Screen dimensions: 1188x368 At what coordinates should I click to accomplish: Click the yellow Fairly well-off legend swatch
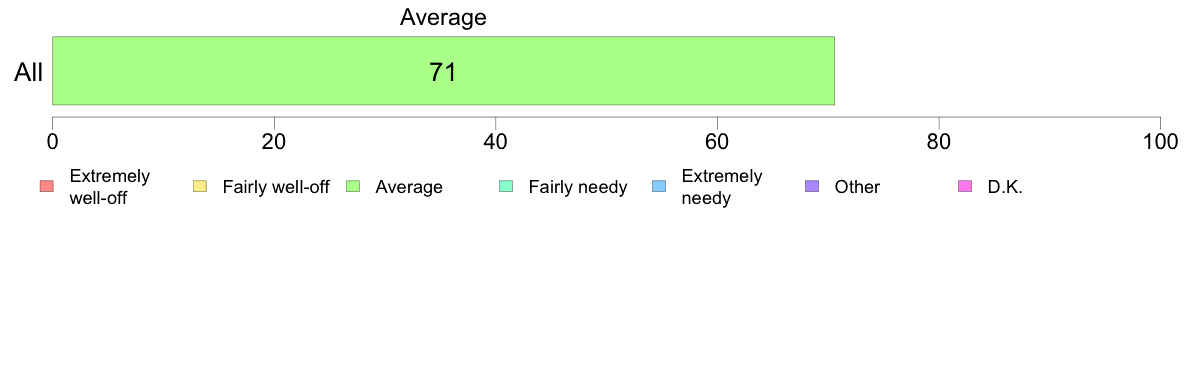click(199, 187)
